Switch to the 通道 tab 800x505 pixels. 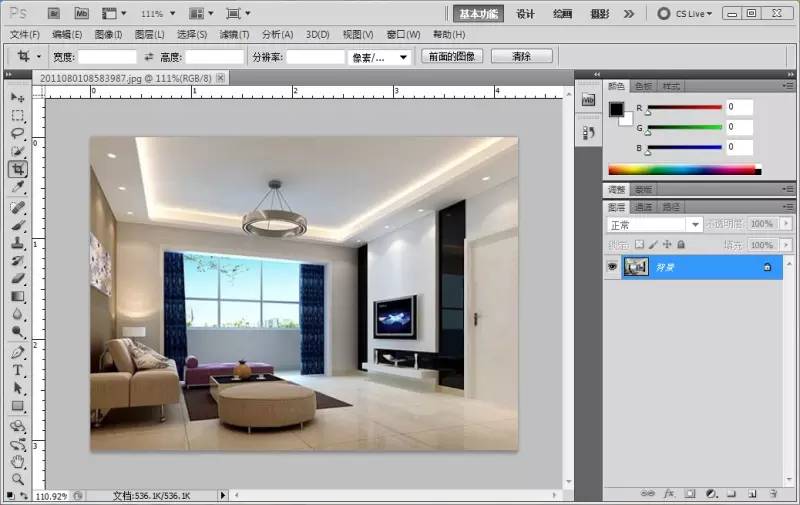(x=643, y=207)
